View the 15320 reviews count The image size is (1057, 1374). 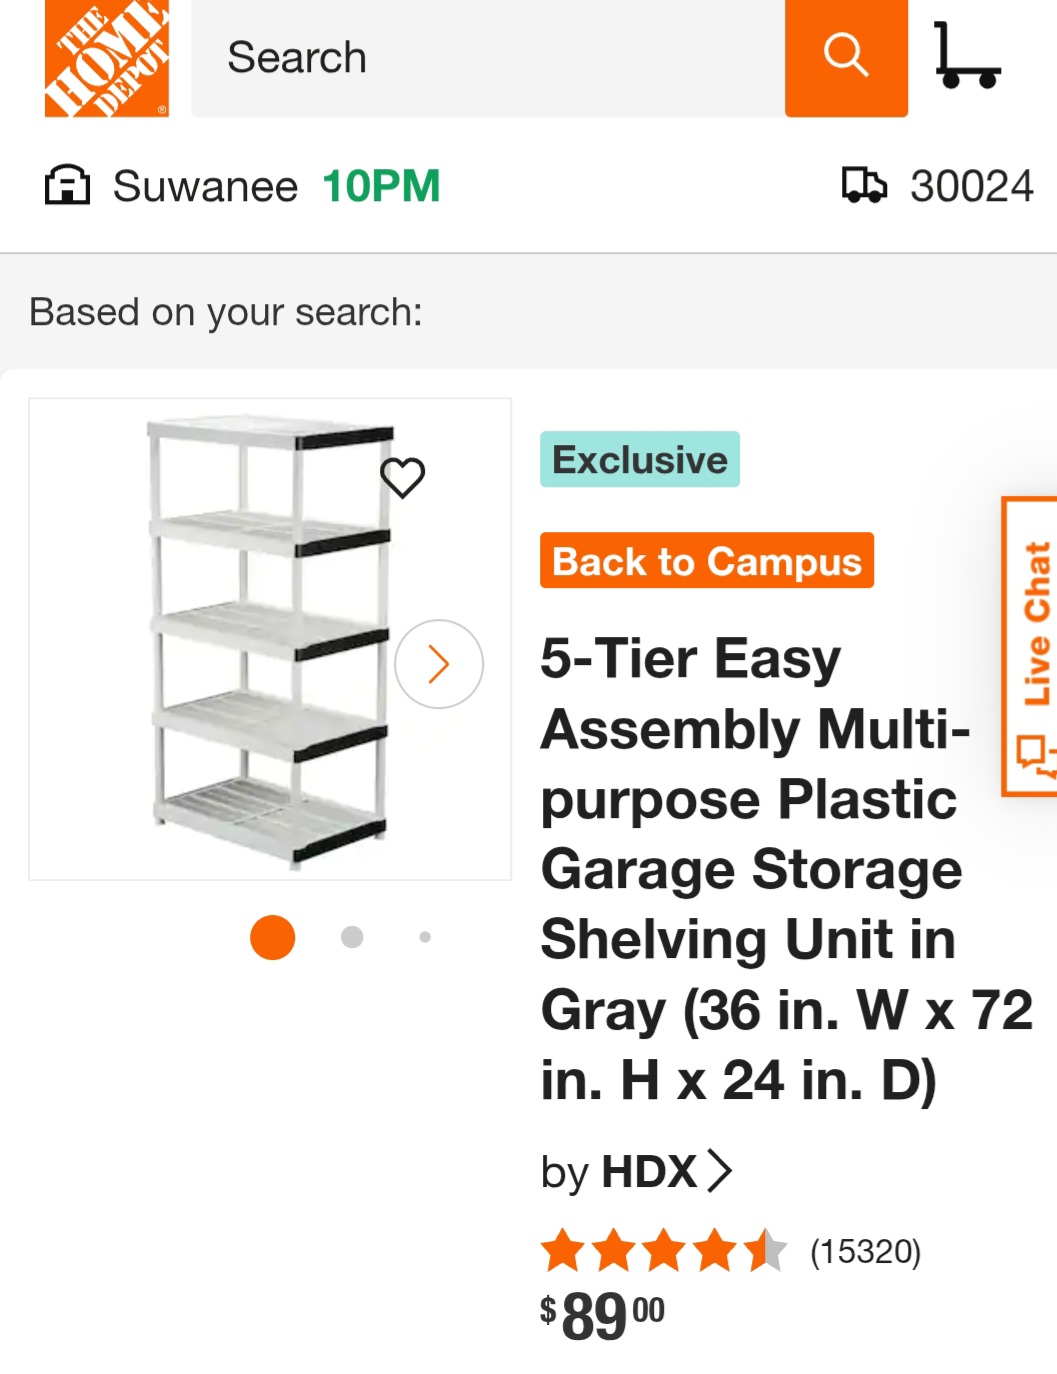(x=865, y=1251)
